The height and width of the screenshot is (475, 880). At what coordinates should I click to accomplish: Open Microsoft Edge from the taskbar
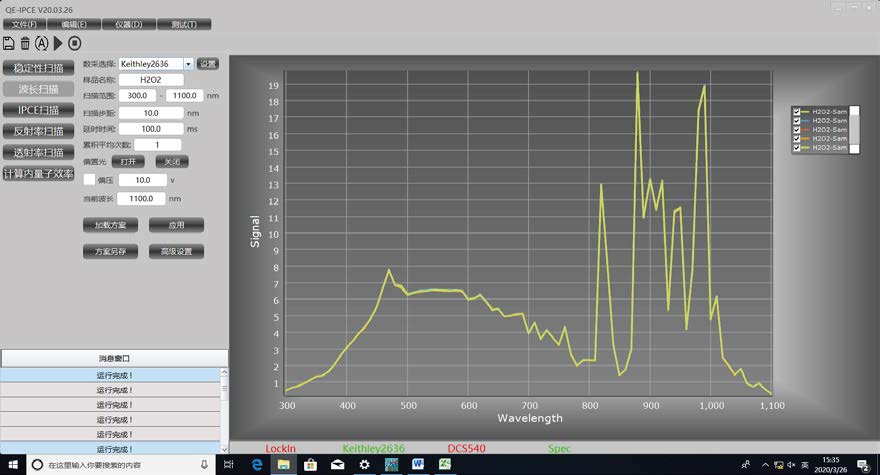tap(256, 465)
